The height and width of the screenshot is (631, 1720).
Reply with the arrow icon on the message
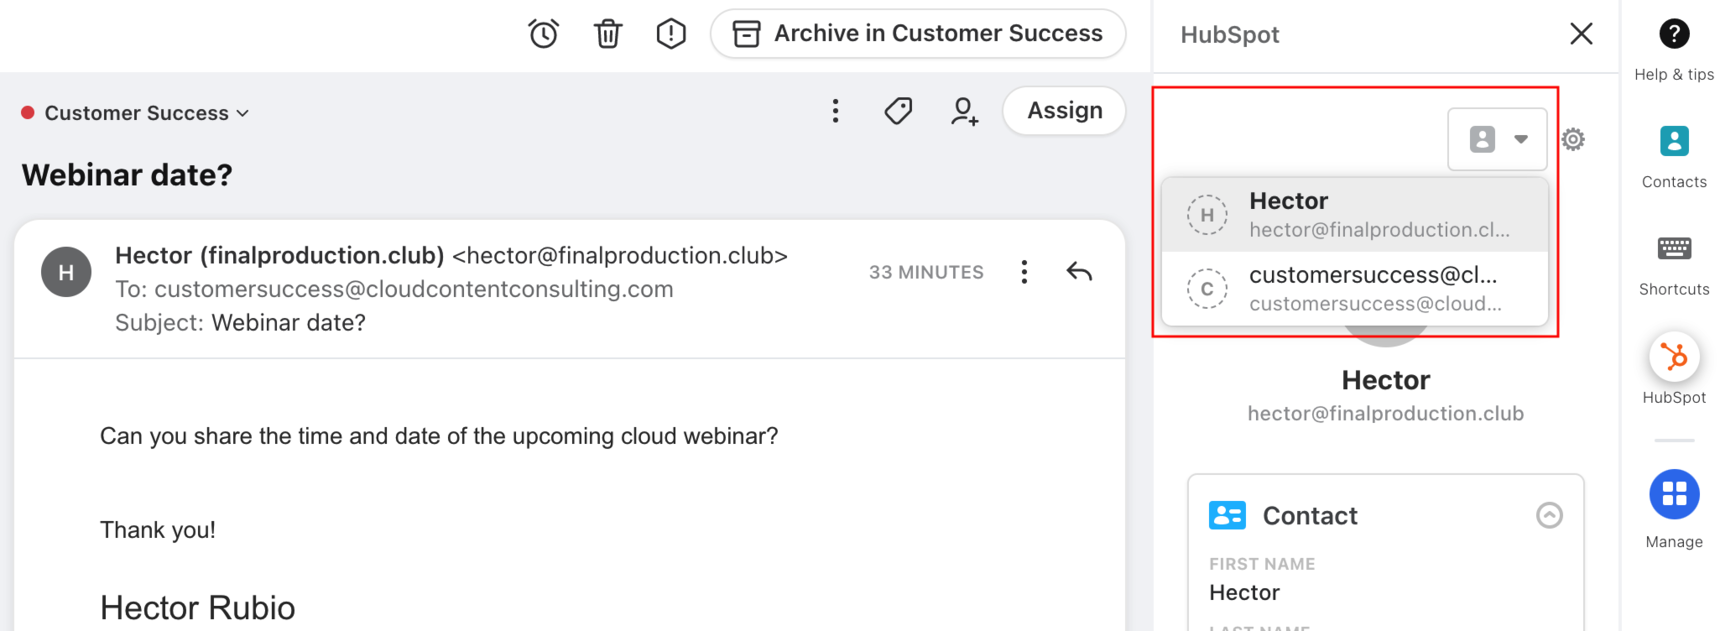[x=1079, y=272]
